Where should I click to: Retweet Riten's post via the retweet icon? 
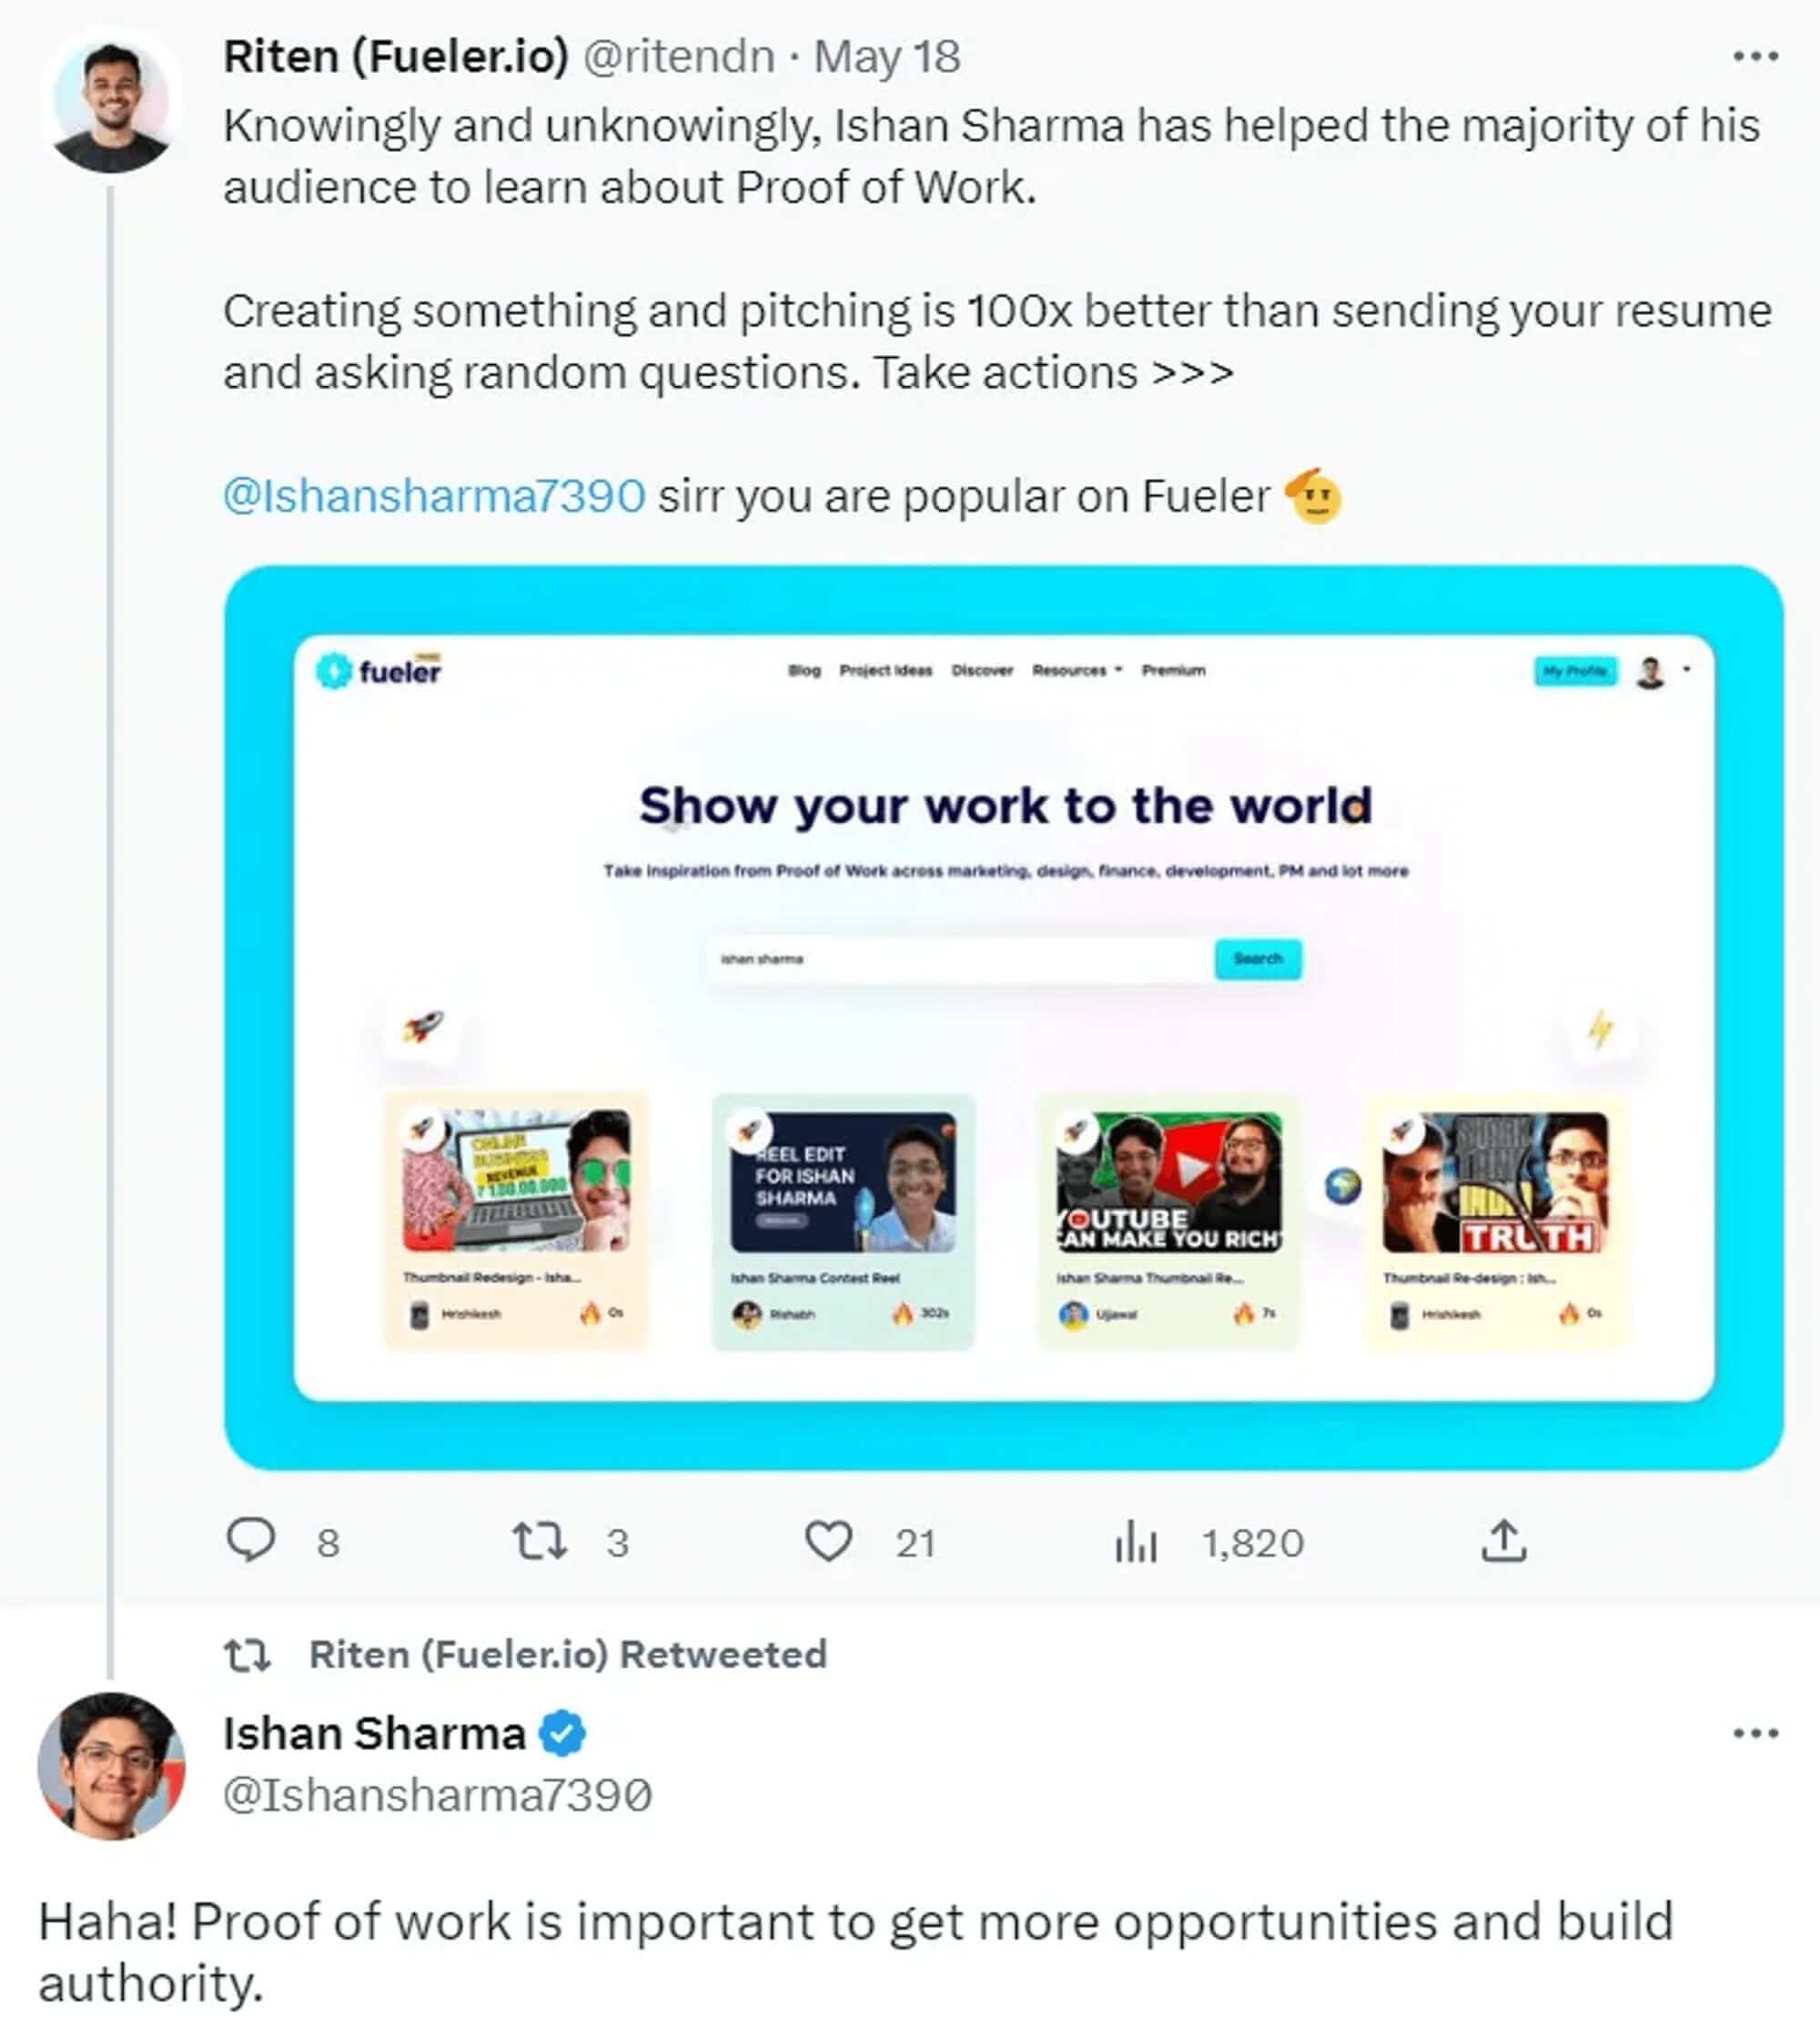(x=540, y=1541)
